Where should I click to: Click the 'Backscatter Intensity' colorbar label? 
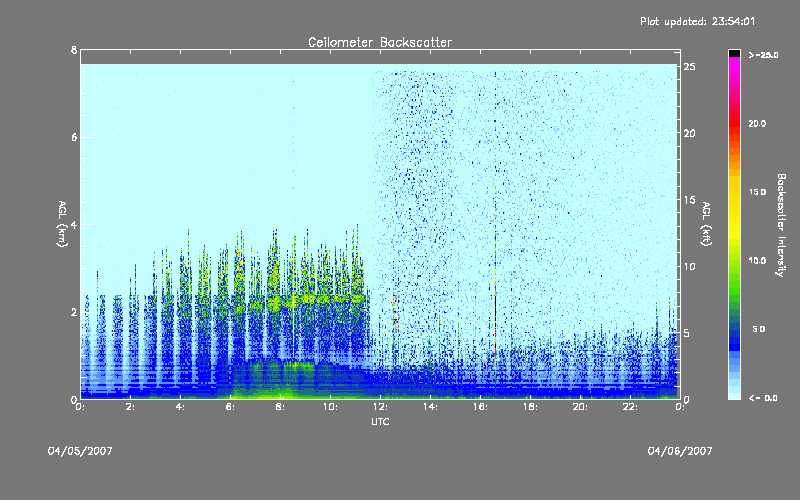(x=781, y=225)
